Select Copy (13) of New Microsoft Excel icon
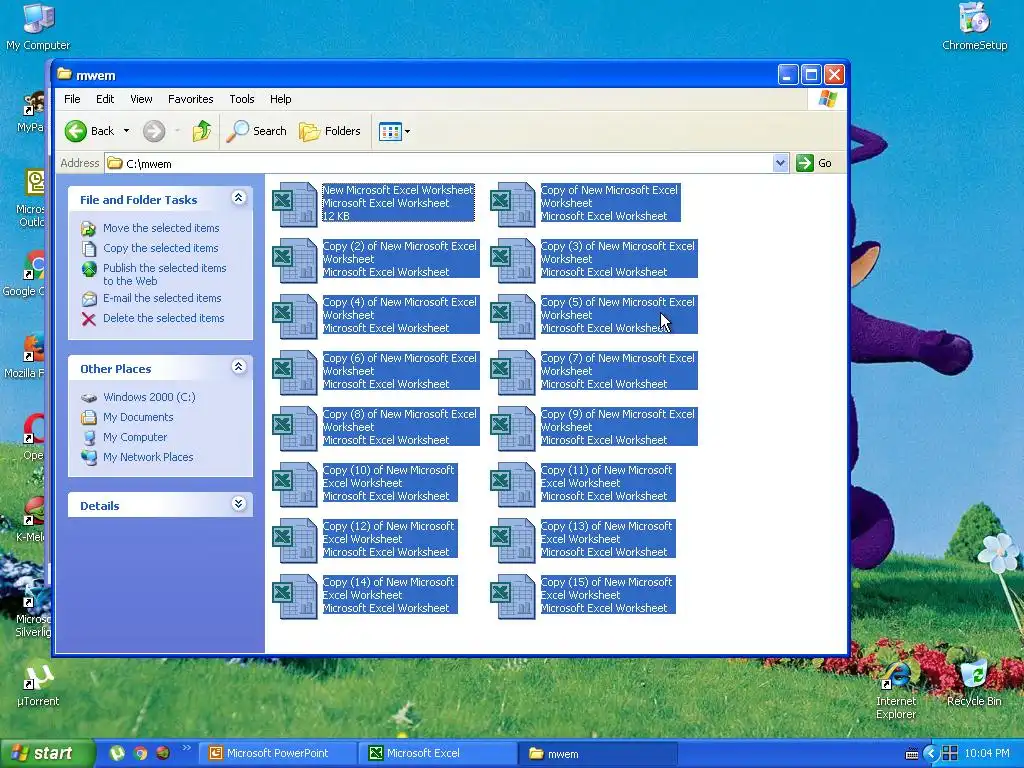 pos(513,541)
